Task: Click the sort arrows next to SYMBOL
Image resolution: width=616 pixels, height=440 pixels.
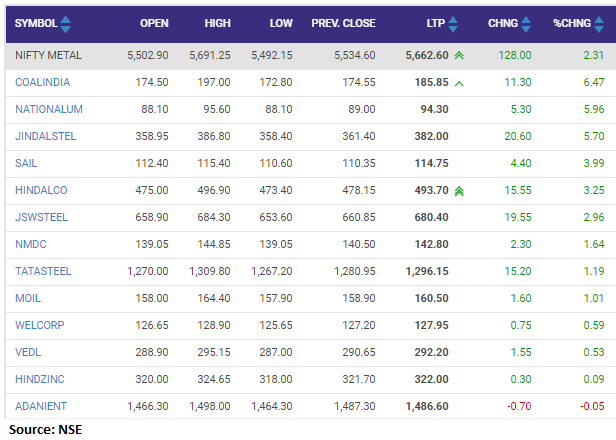Action: (66, 23)
